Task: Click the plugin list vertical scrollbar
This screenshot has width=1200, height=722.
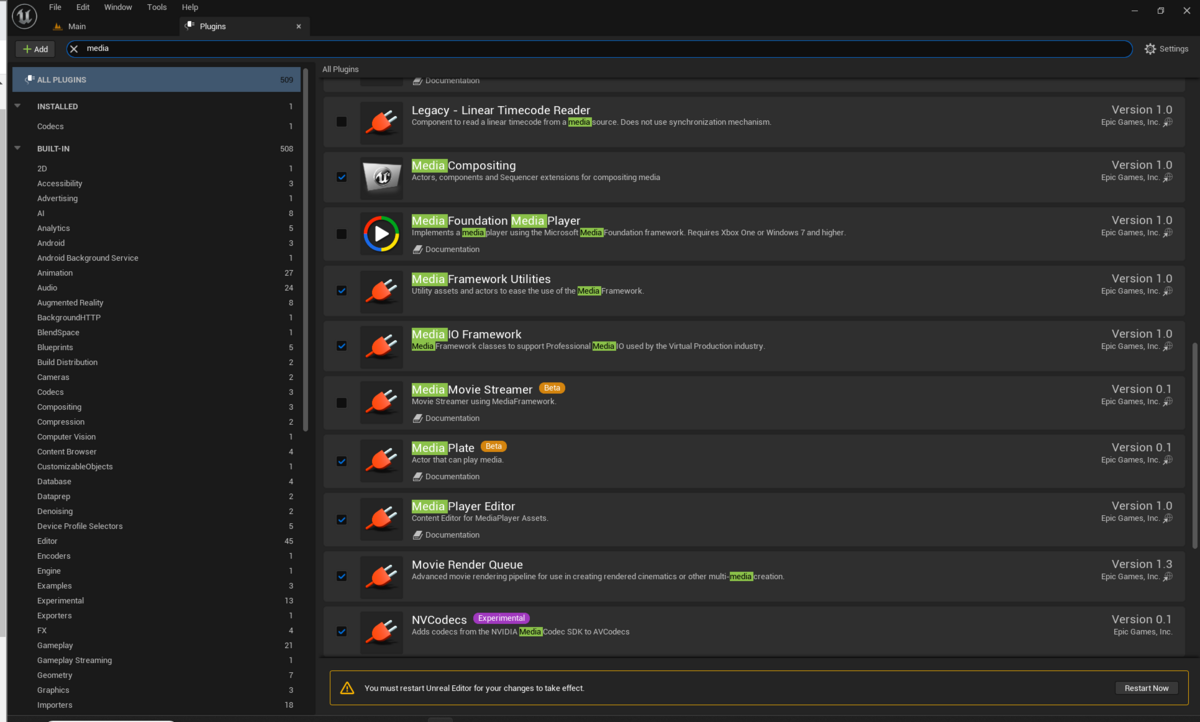Action: [x=1194, y=445]
